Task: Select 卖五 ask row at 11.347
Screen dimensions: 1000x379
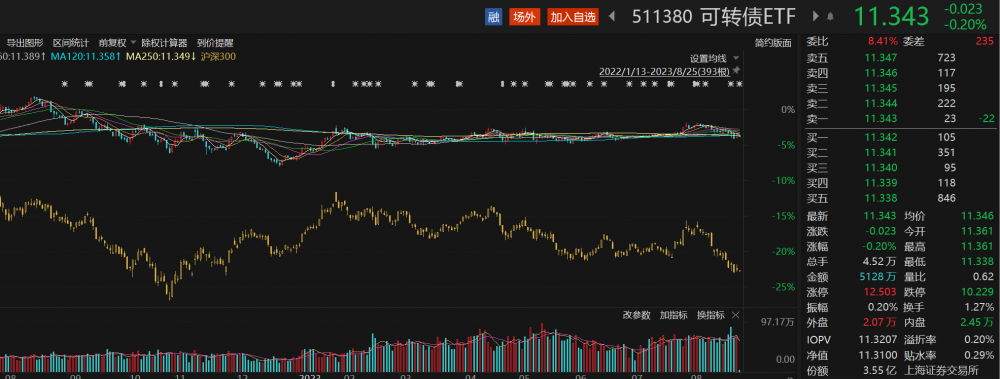Action: [x=900, y=57]
